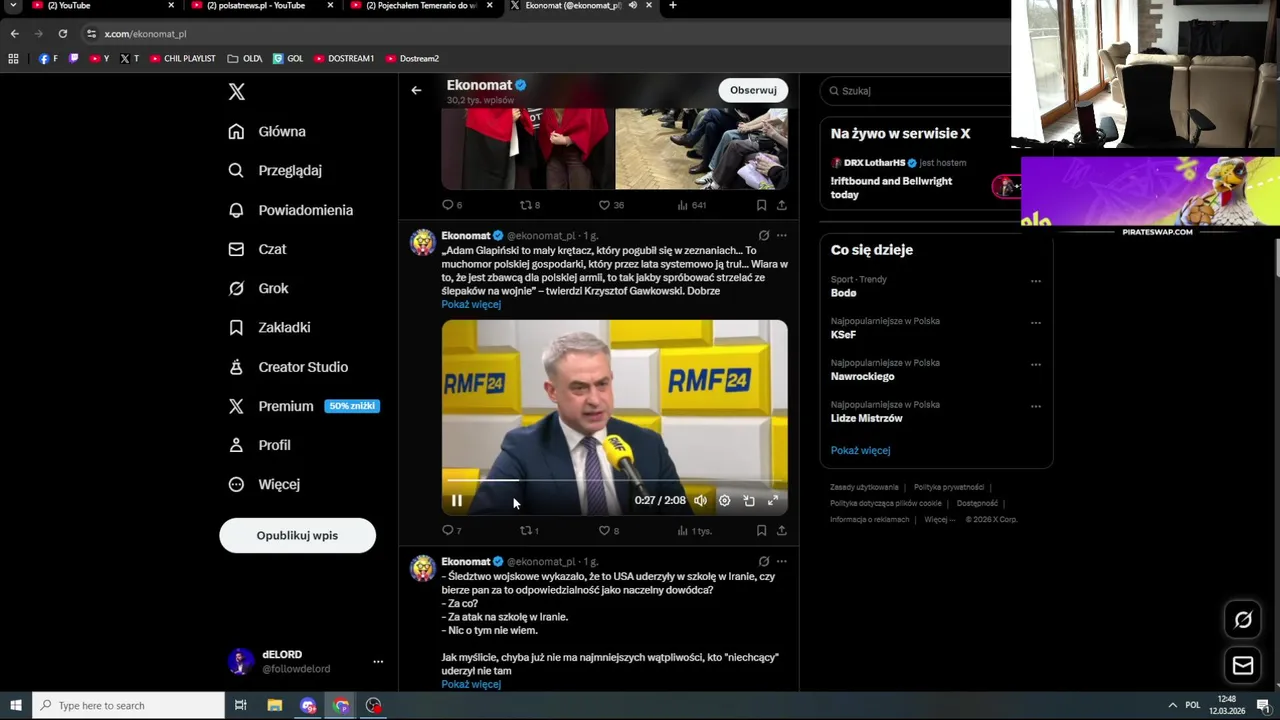Open Więcej menu in sidebar
This screenshot has width=1280, height=720.
point(264,484)
